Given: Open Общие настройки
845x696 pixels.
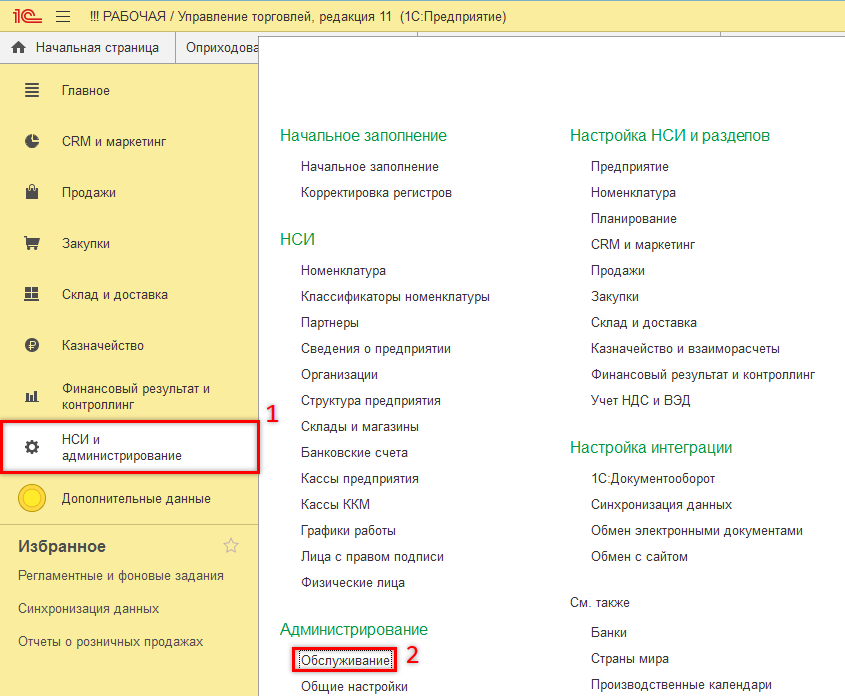Looking at the screenshot, I should [x=354, y=687].
